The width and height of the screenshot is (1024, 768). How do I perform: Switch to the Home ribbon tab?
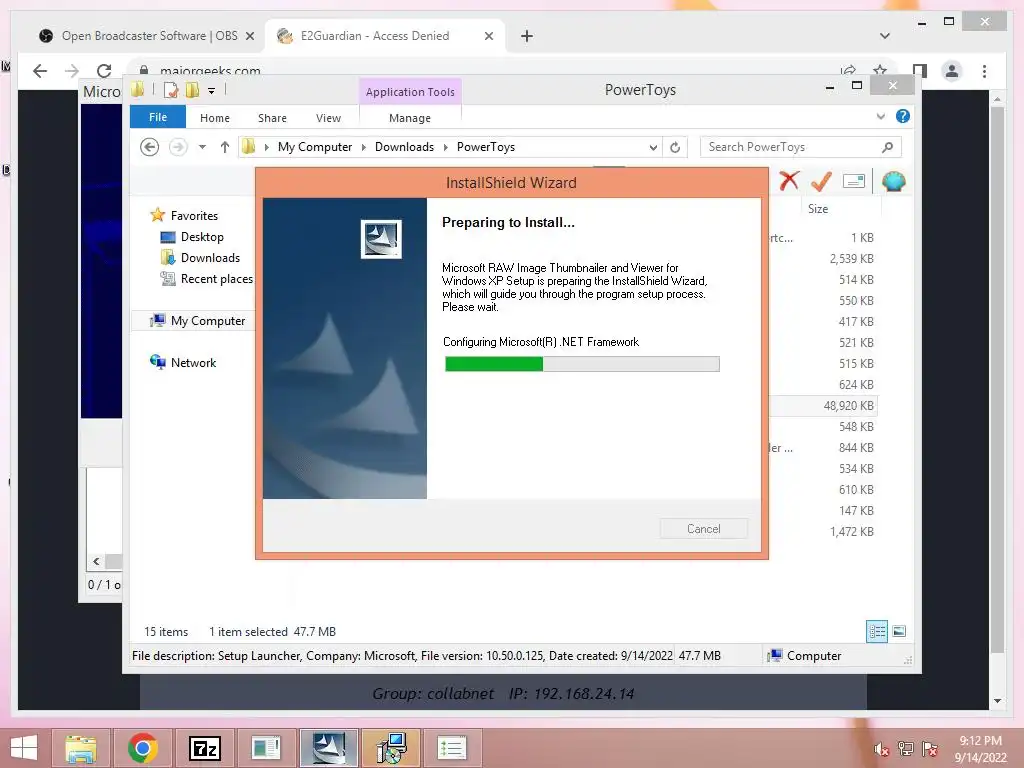[215, 118]
